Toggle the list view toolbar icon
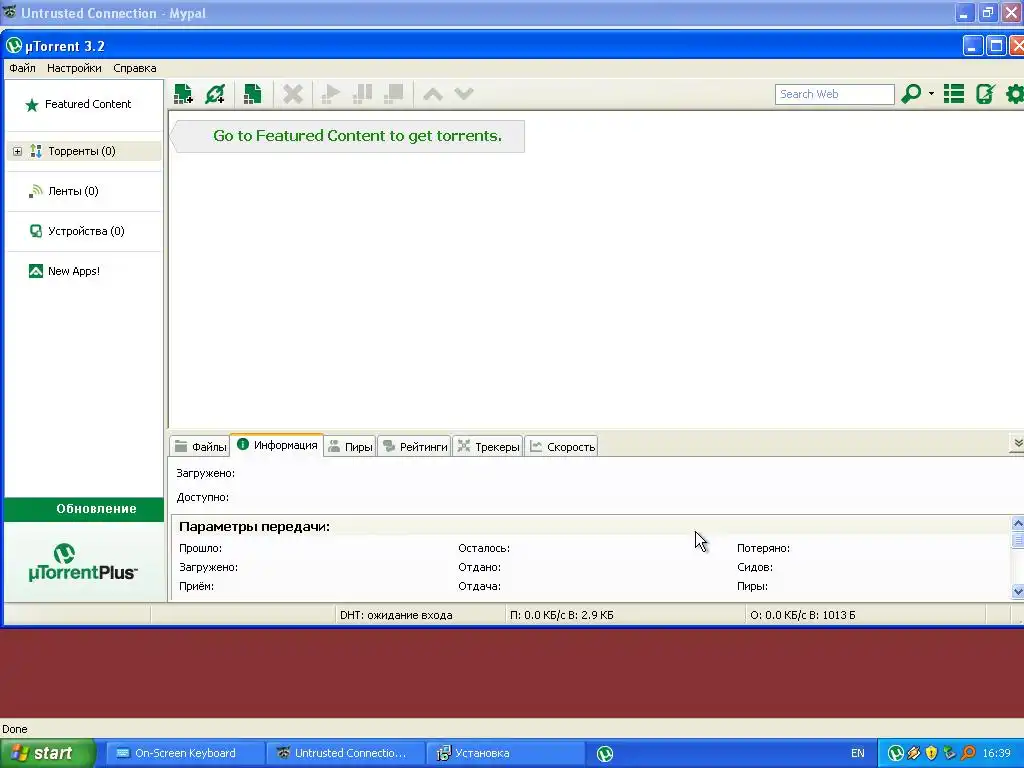This screenshot has width=1024, height=768. (x=954, y=94)
